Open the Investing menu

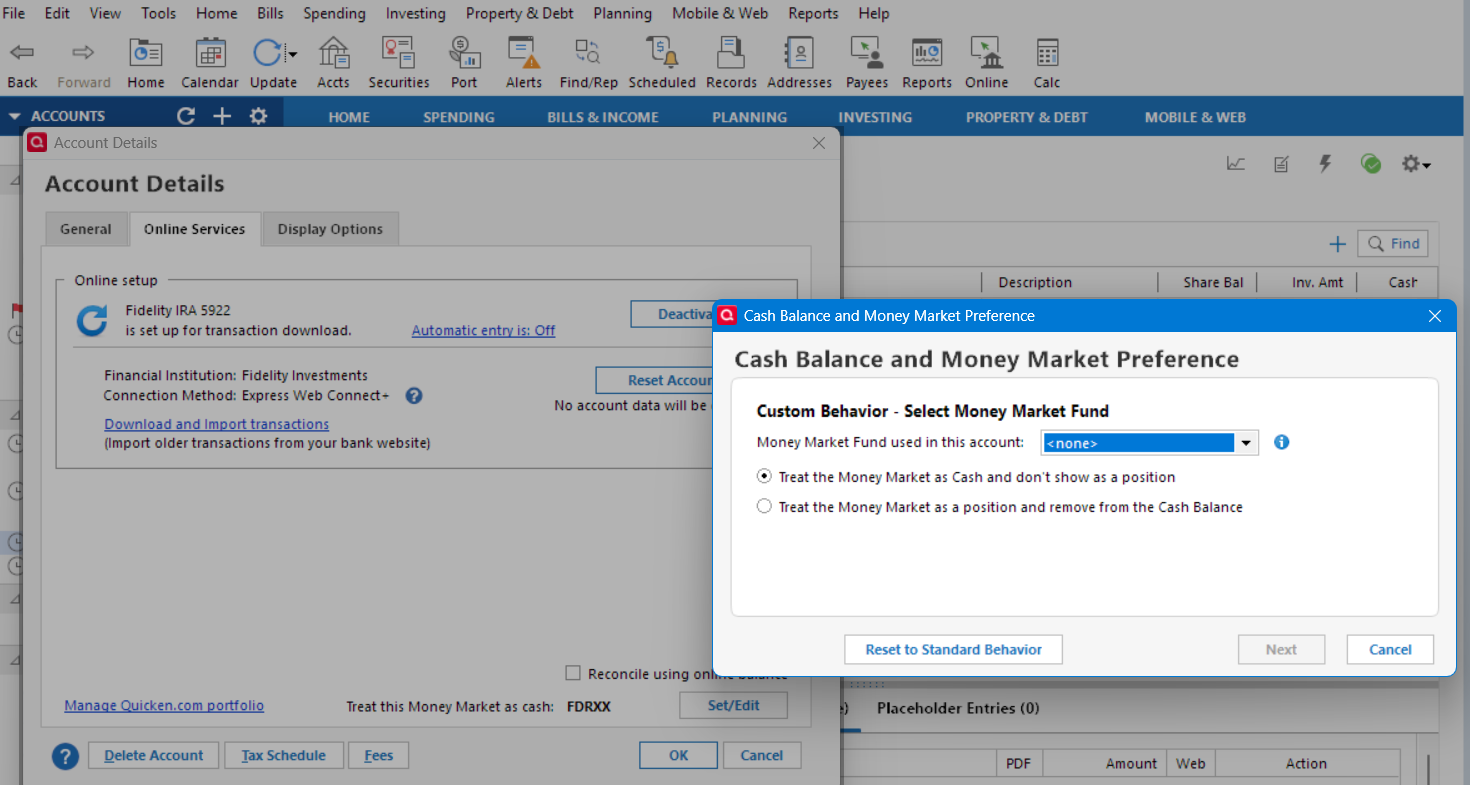tap(415, 13)
